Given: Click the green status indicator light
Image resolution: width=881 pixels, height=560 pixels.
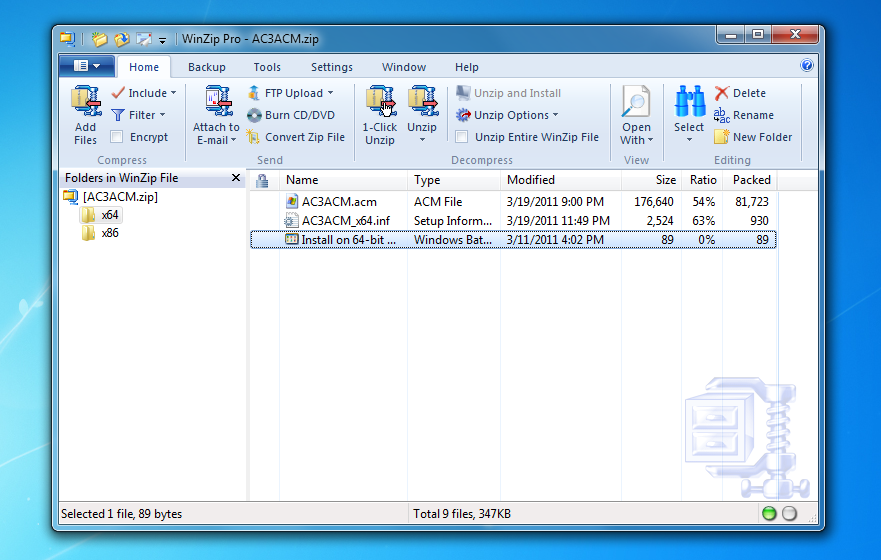Looking at the screenshot, I should tap(769, 513).
